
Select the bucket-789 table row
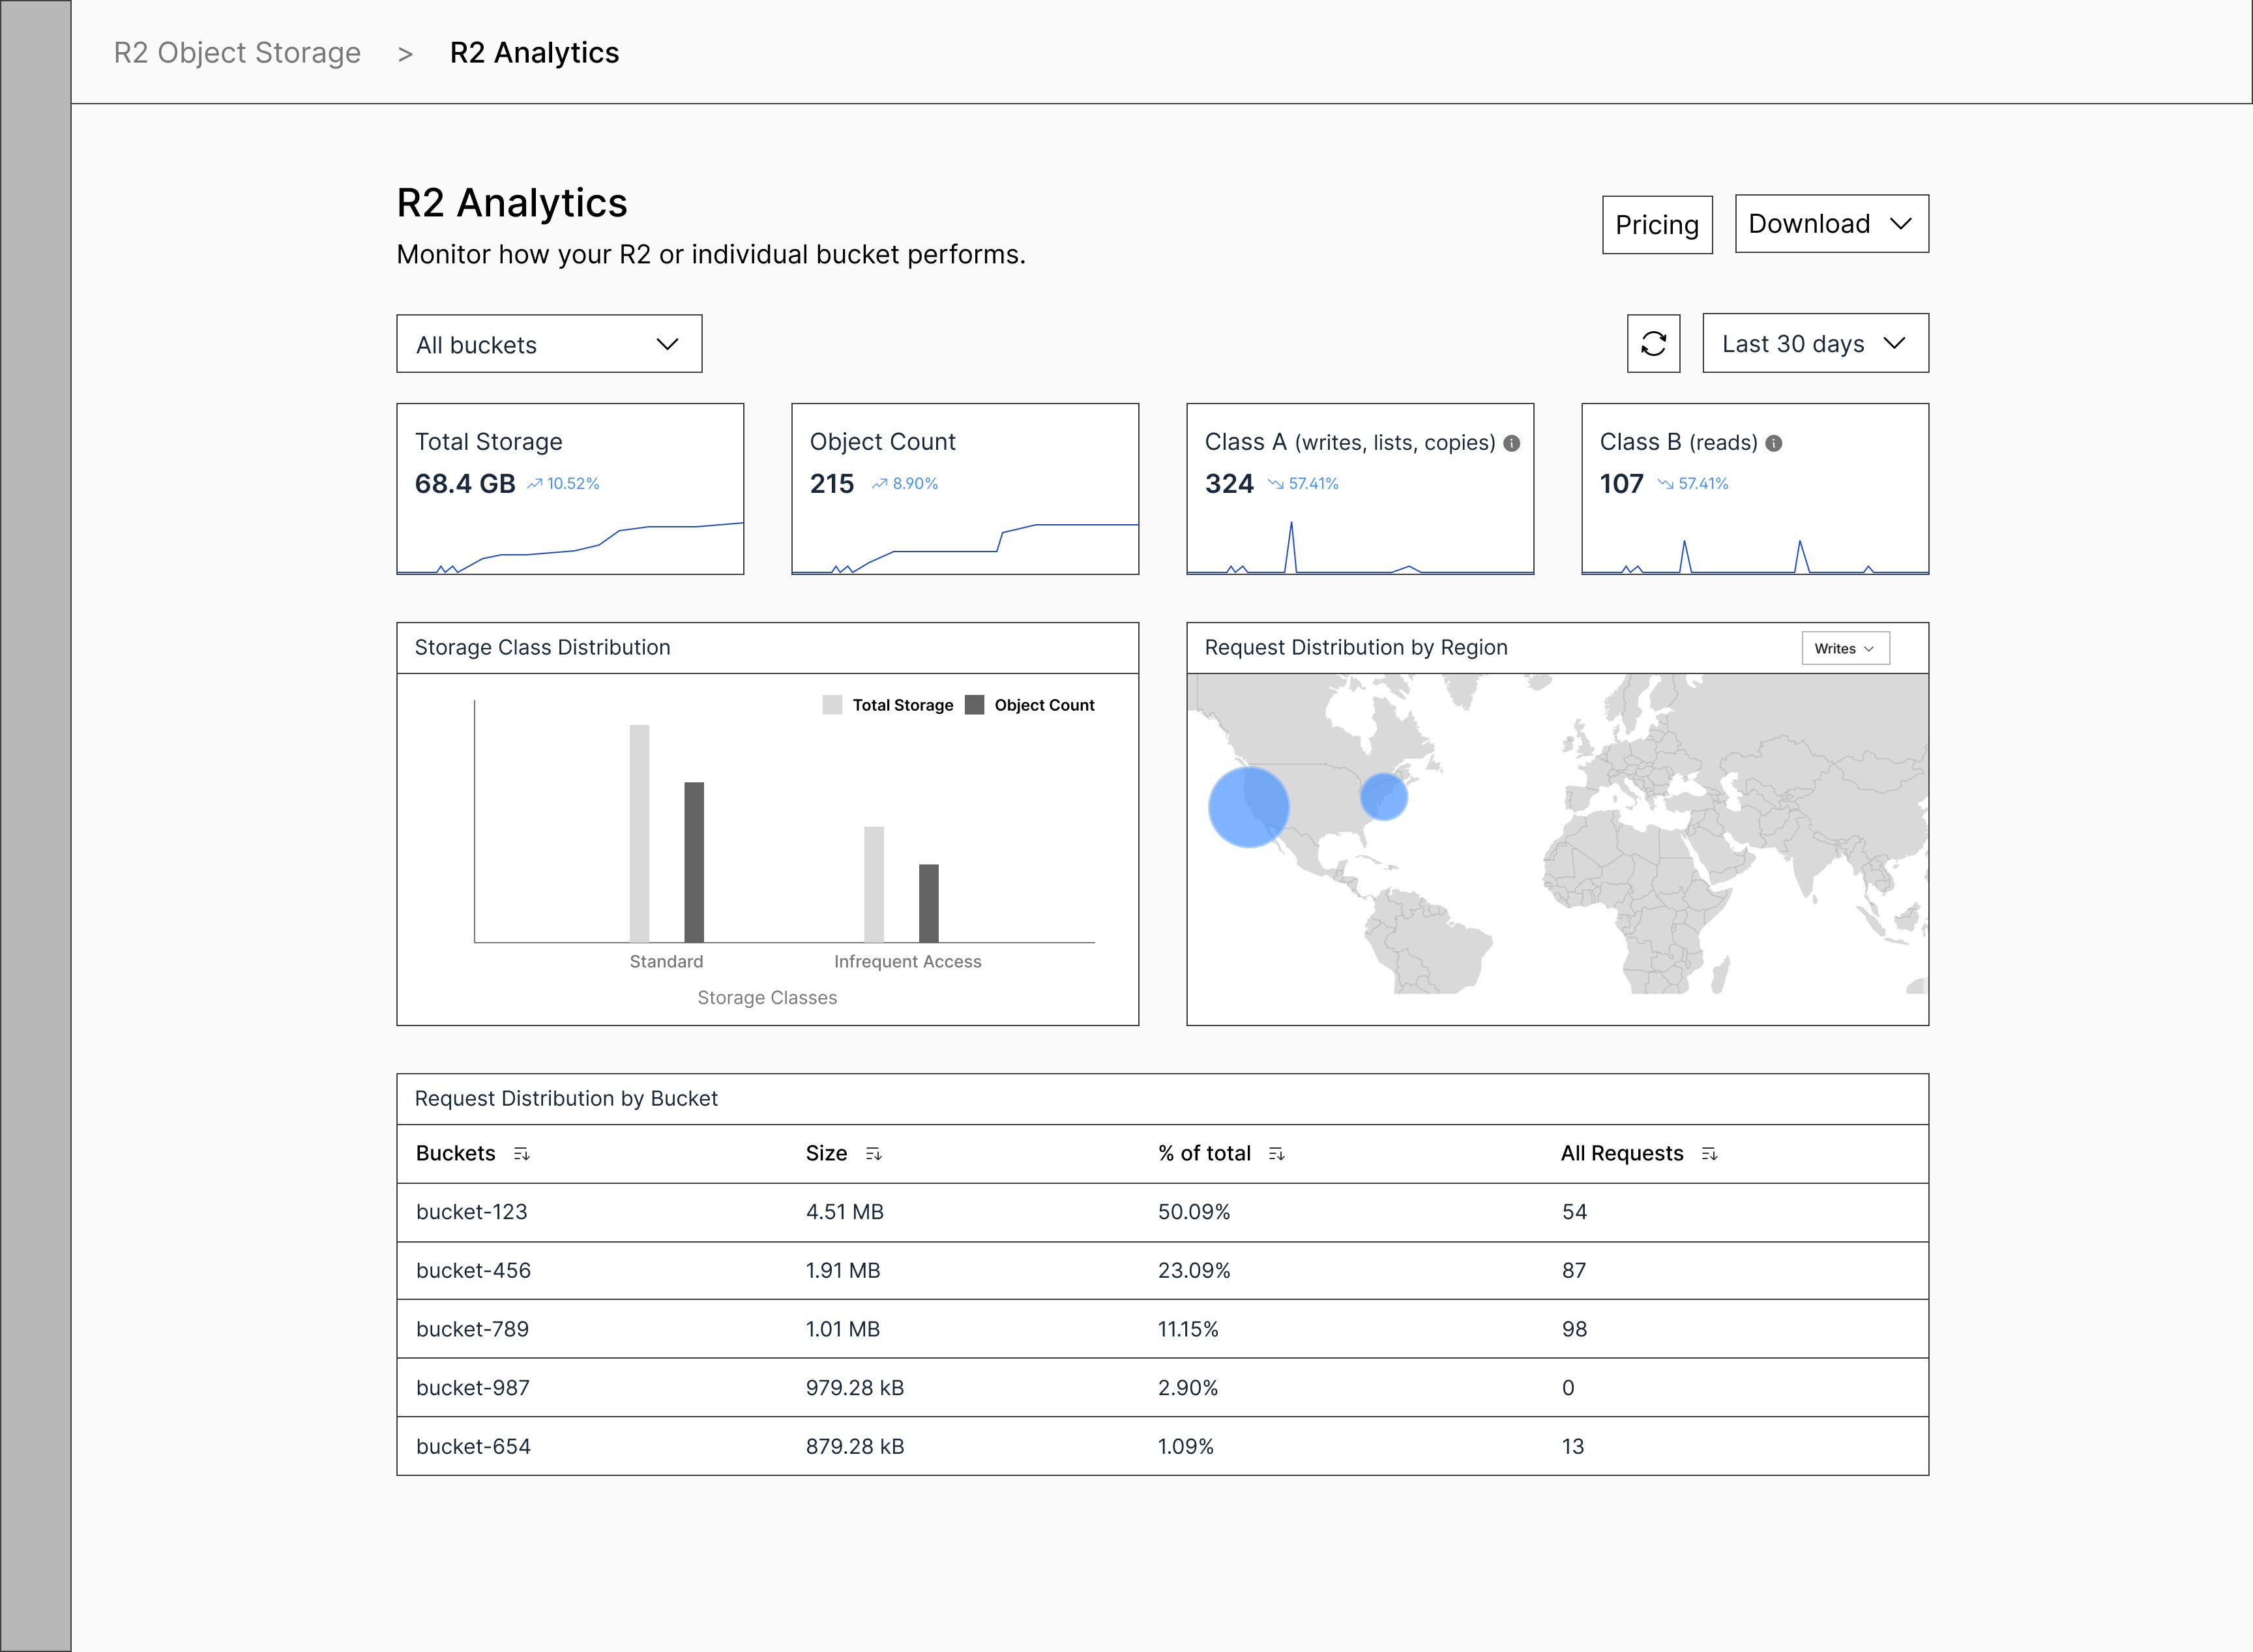[1161, 1329]
